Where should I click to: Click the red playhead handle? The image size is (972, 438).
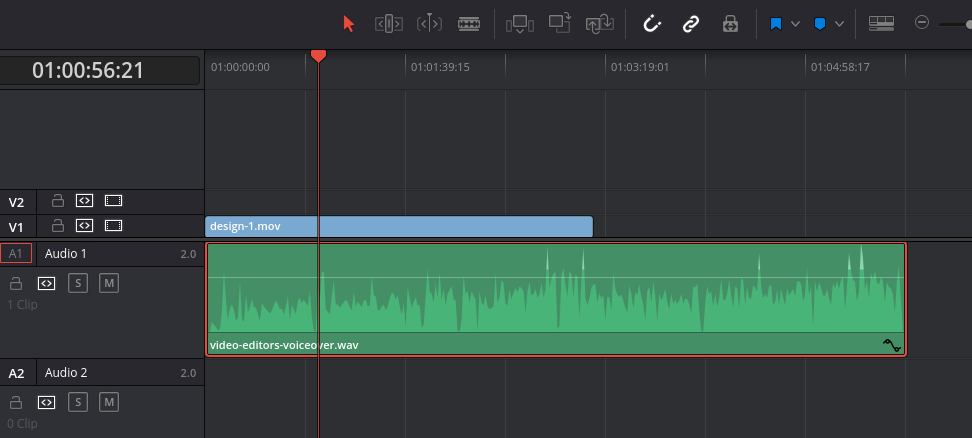(318, 56)
